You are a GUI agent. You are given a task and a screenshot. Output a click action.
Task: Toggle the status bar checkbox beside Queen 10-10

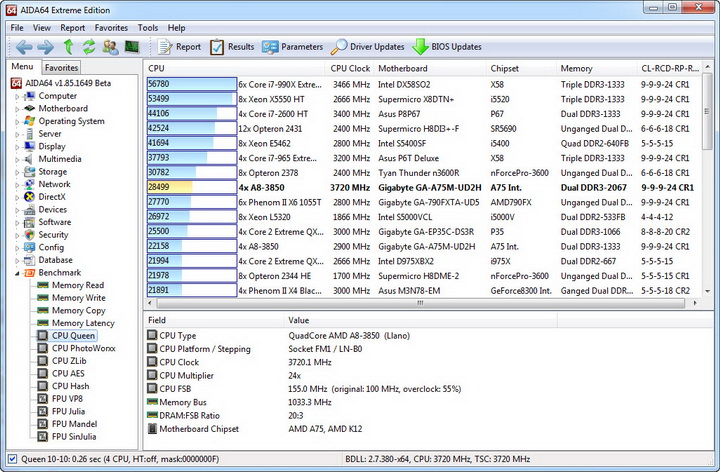13,459
